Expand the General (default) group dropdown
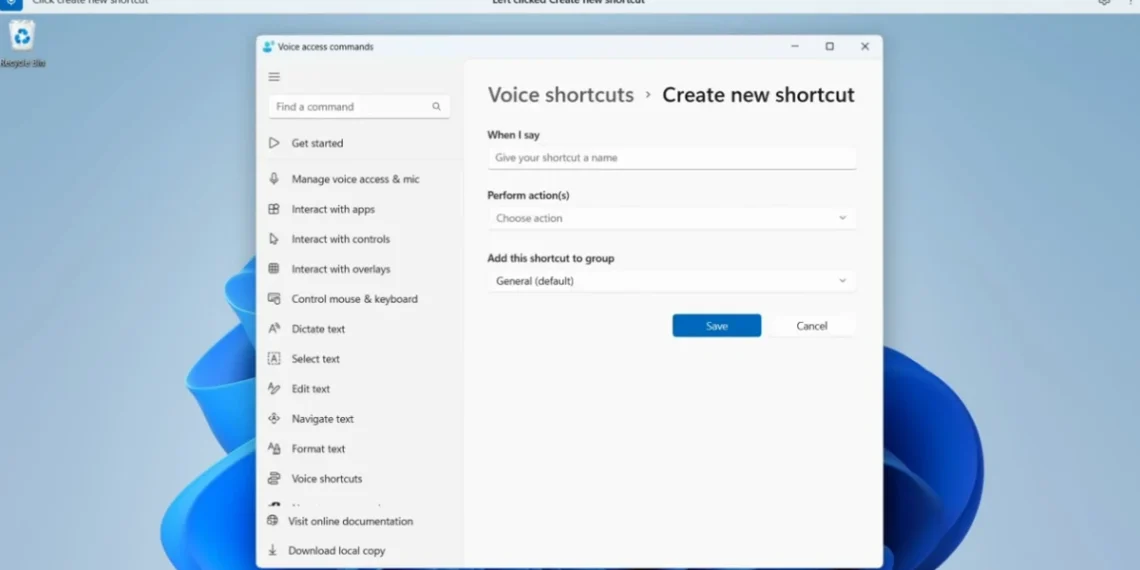The width and height of the screenshot is (1140, 570). (x=672, y=281)
